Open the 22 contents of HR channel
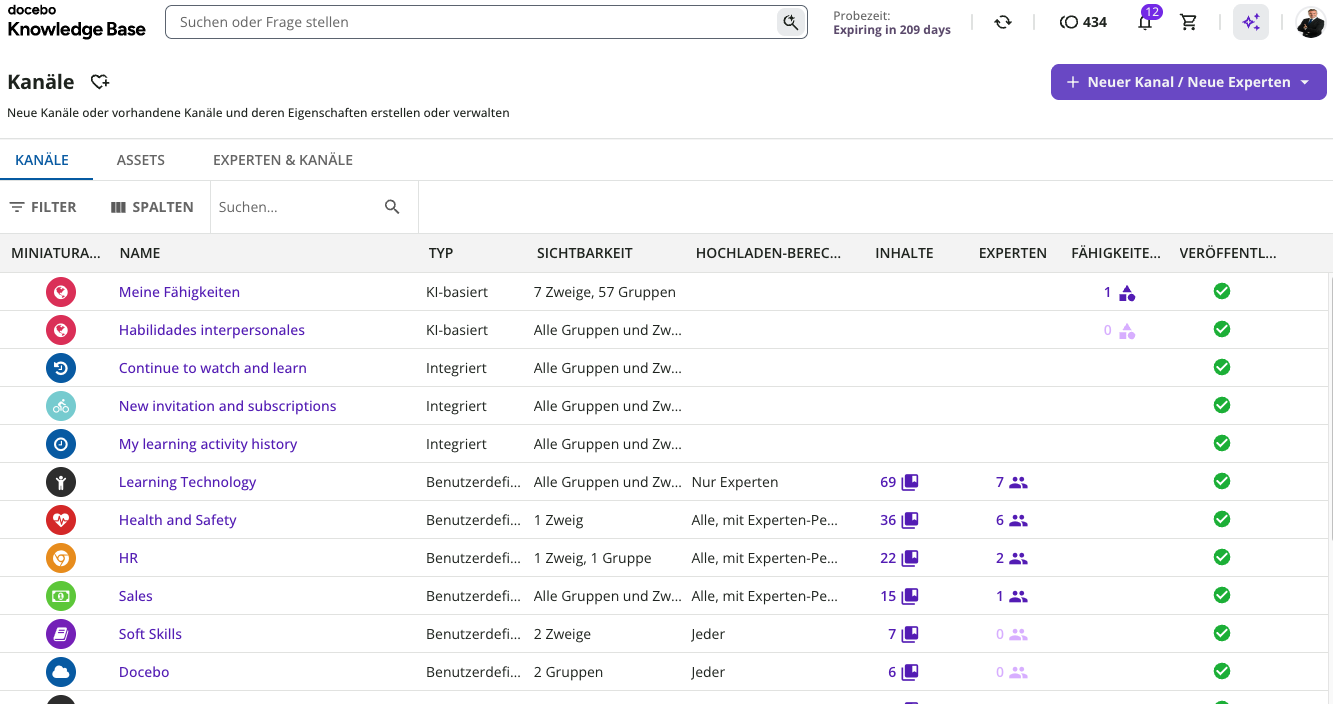The image size is (1333, 704). [x=899, y=558]
